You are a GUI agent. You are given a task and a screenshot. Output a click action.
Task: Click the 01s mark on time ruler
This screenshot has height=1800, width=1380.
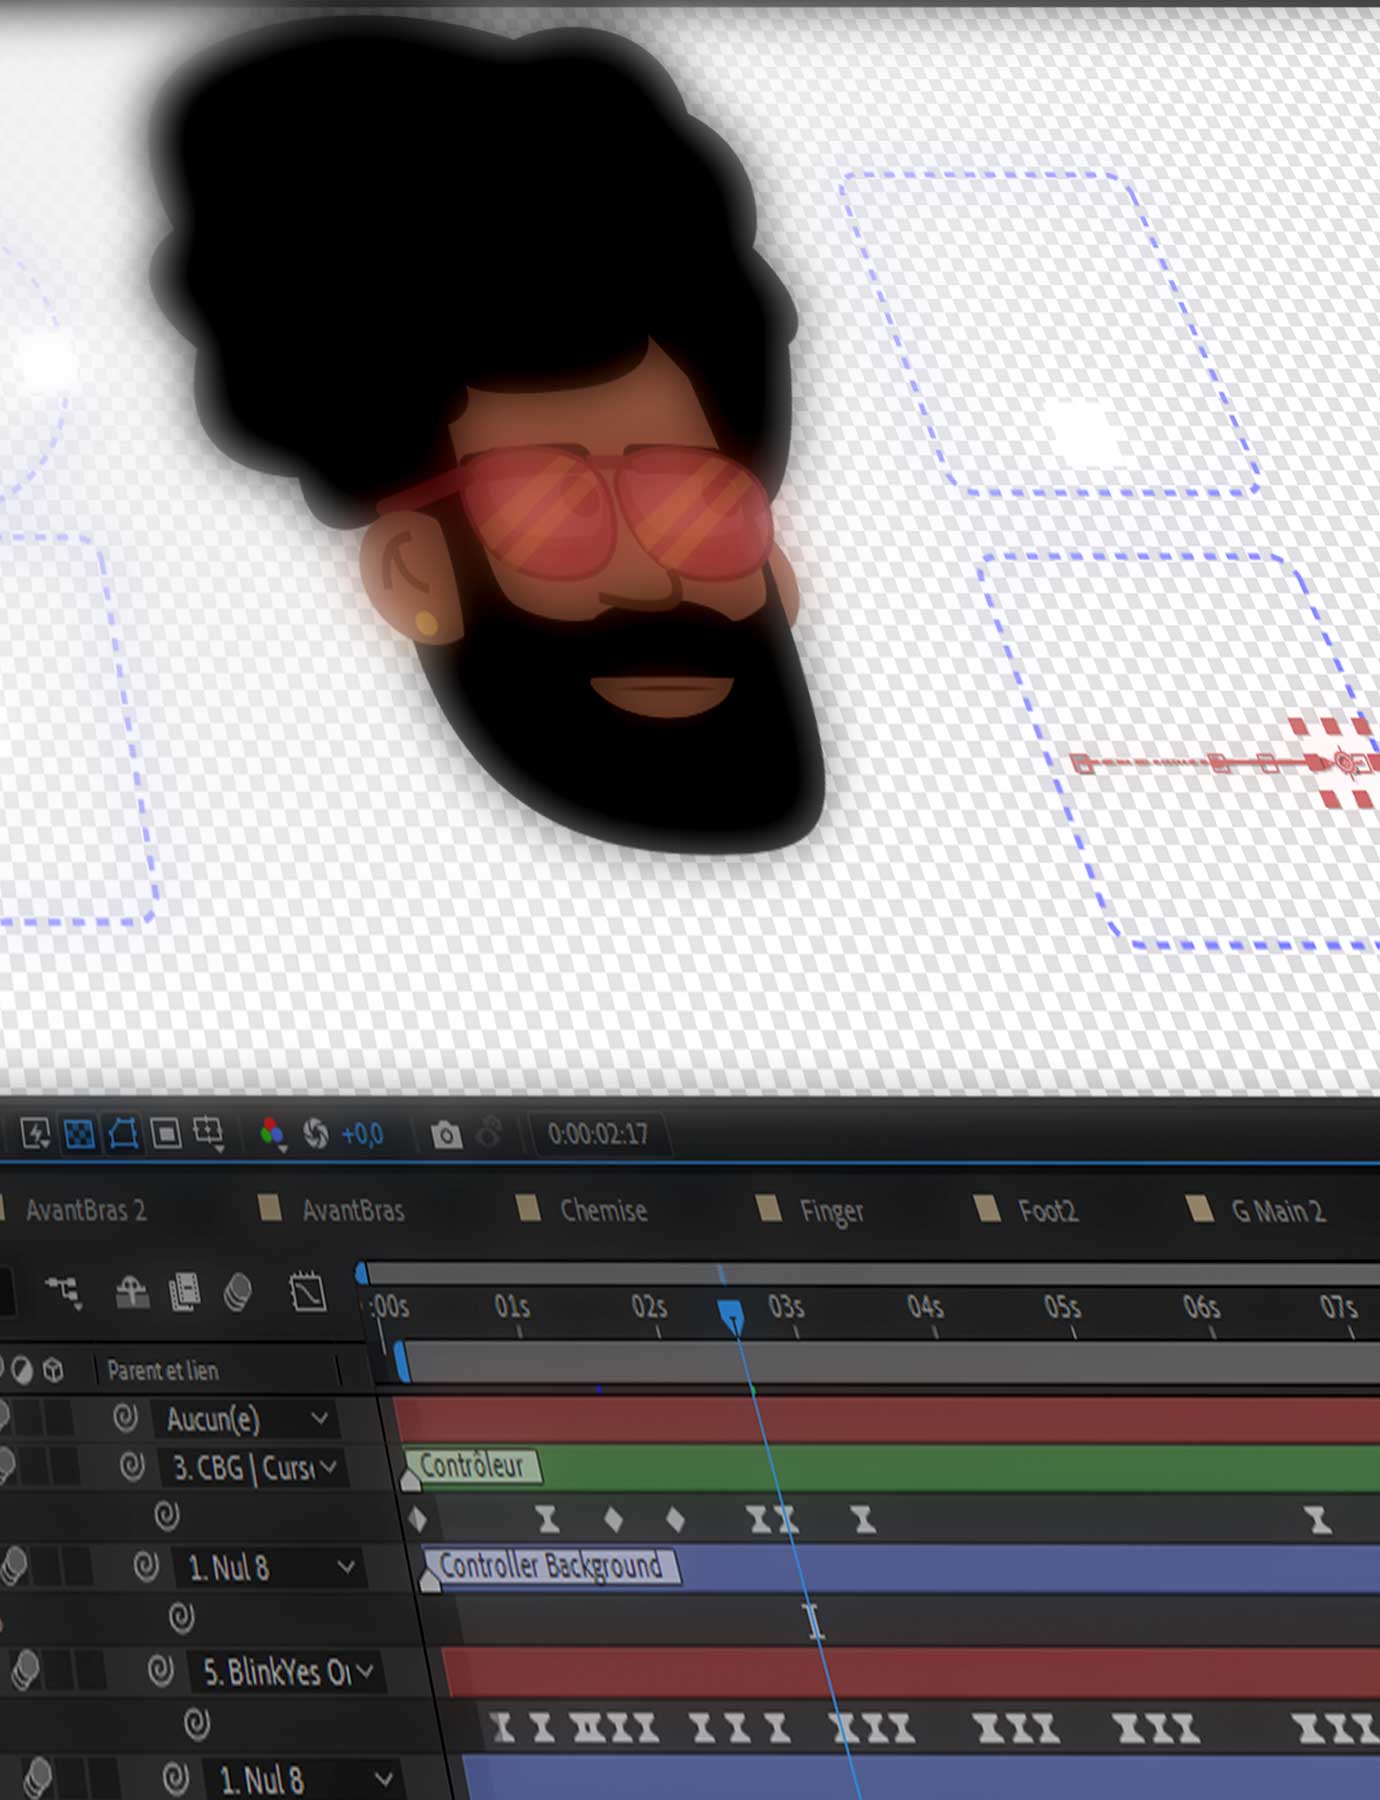(512, 1307)
